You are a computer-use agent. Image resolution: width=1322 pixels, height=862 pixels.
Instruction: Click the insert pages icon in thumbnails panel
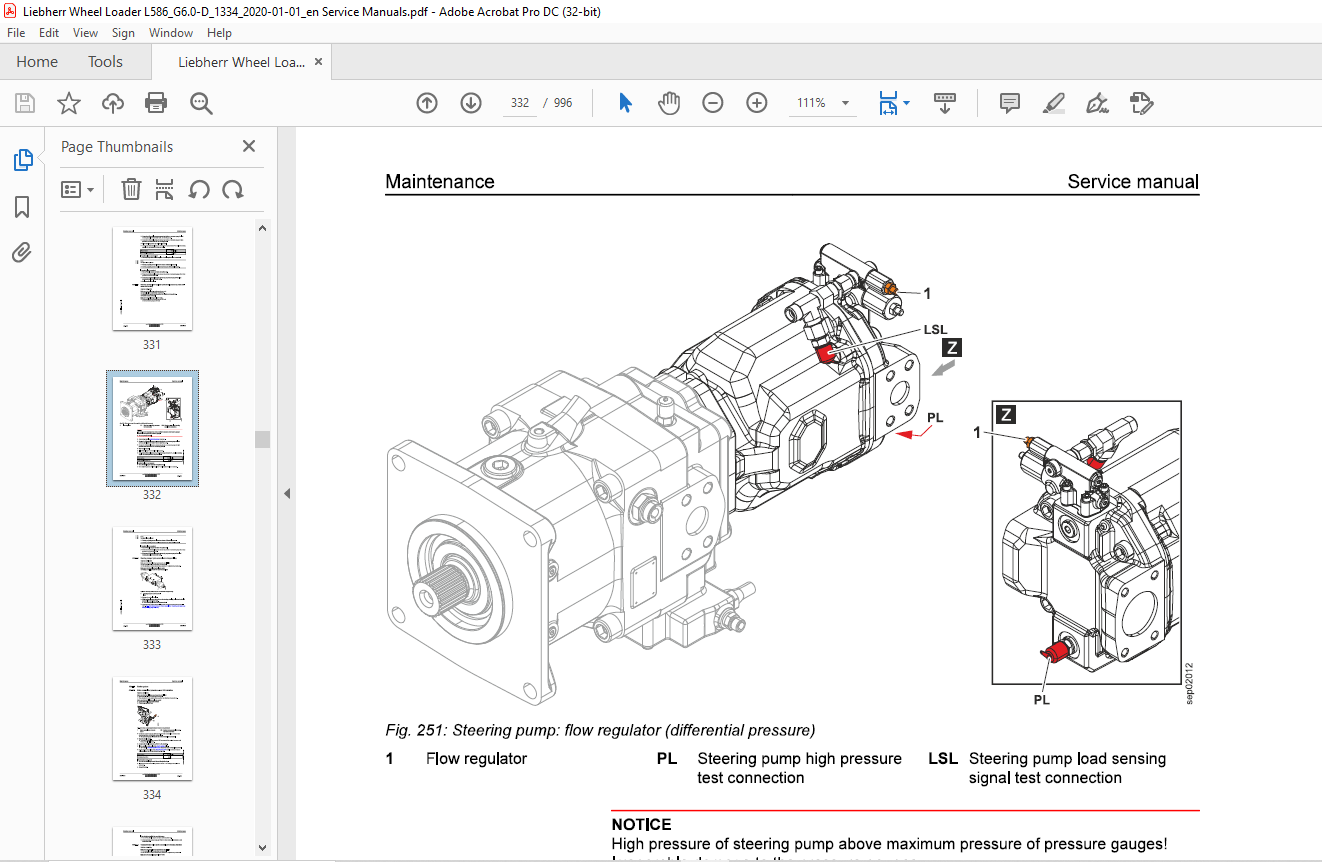[165, 189]
